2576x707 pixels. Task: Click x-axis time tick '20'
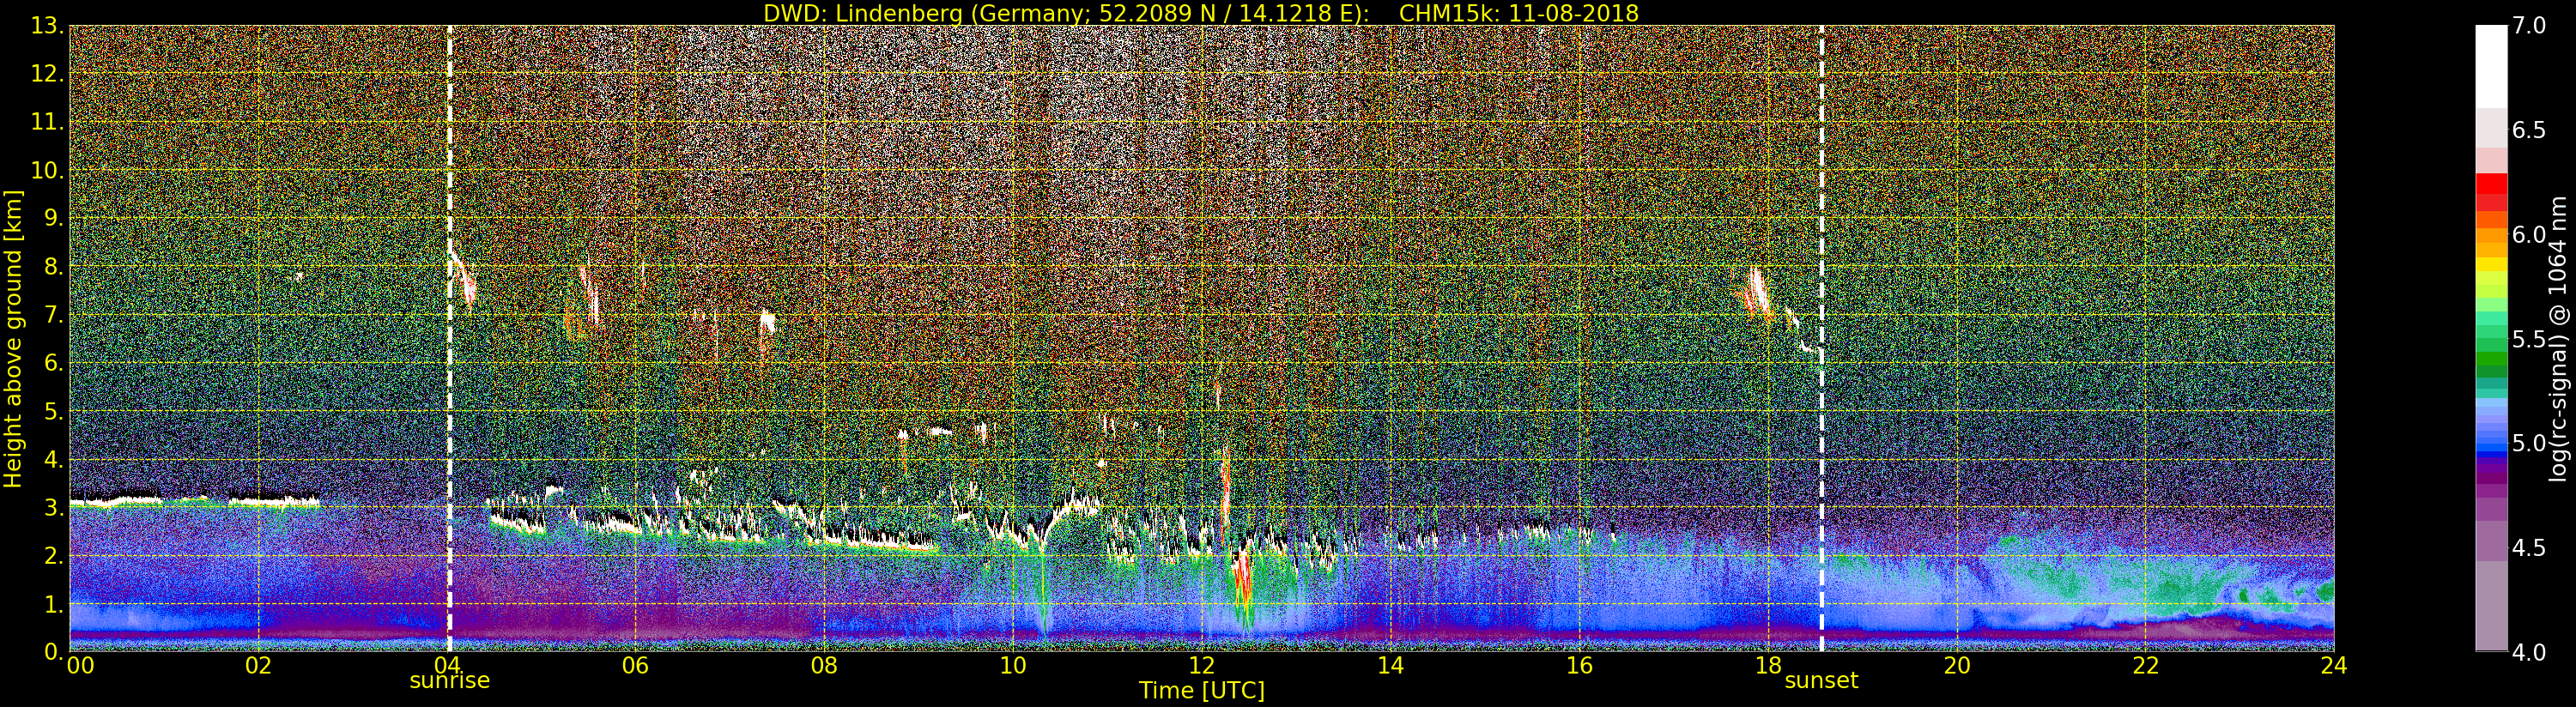click(x=1956, y=665)
